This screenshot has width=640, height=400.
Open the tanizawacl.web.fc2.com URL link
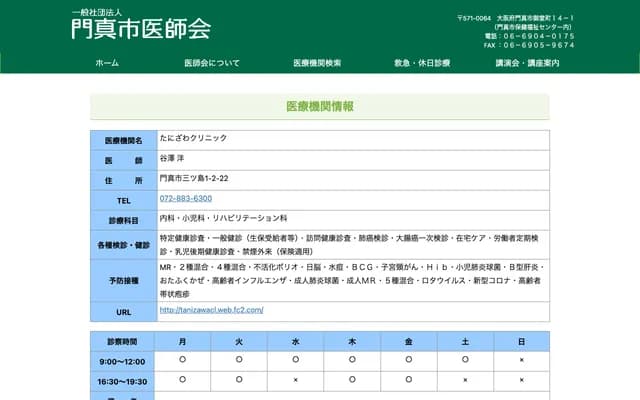tap(211, 310)
